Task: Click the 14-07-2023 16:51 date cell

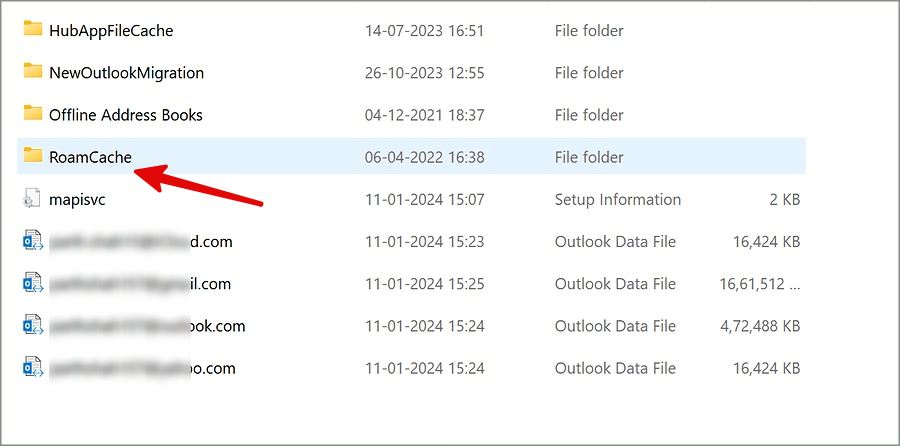Action: click(424, 31)
